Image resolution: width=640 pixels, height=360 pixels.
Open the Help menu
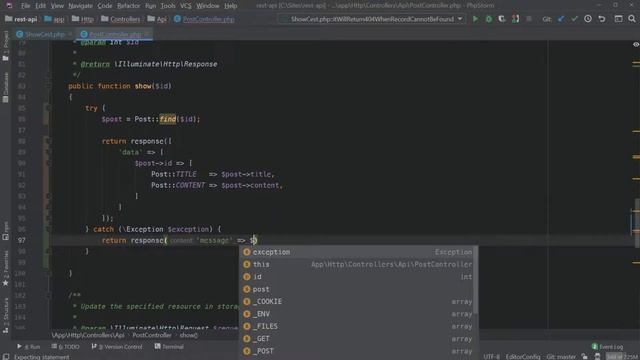[231, 6]
